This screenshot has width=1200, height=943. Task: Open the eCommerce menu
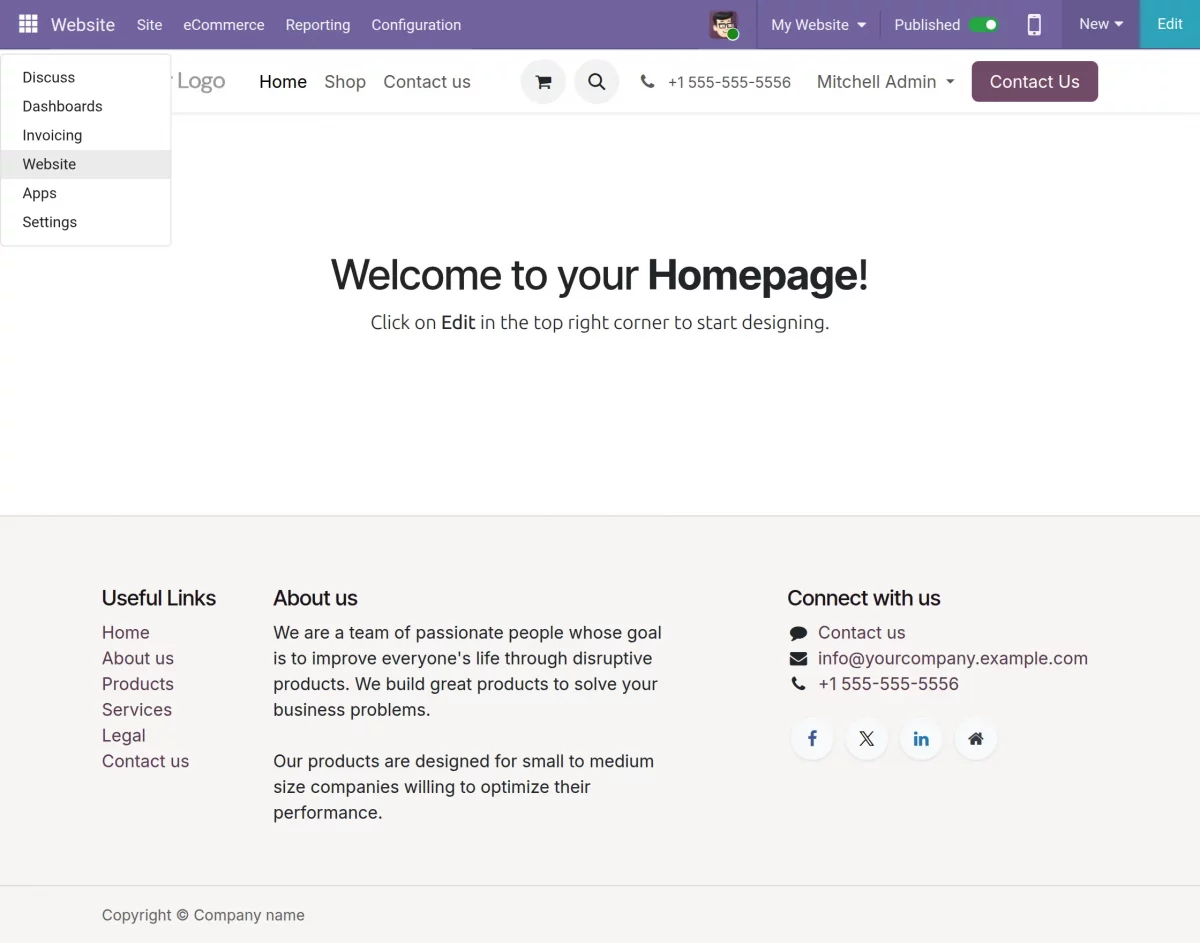click(x=224, y=25)
